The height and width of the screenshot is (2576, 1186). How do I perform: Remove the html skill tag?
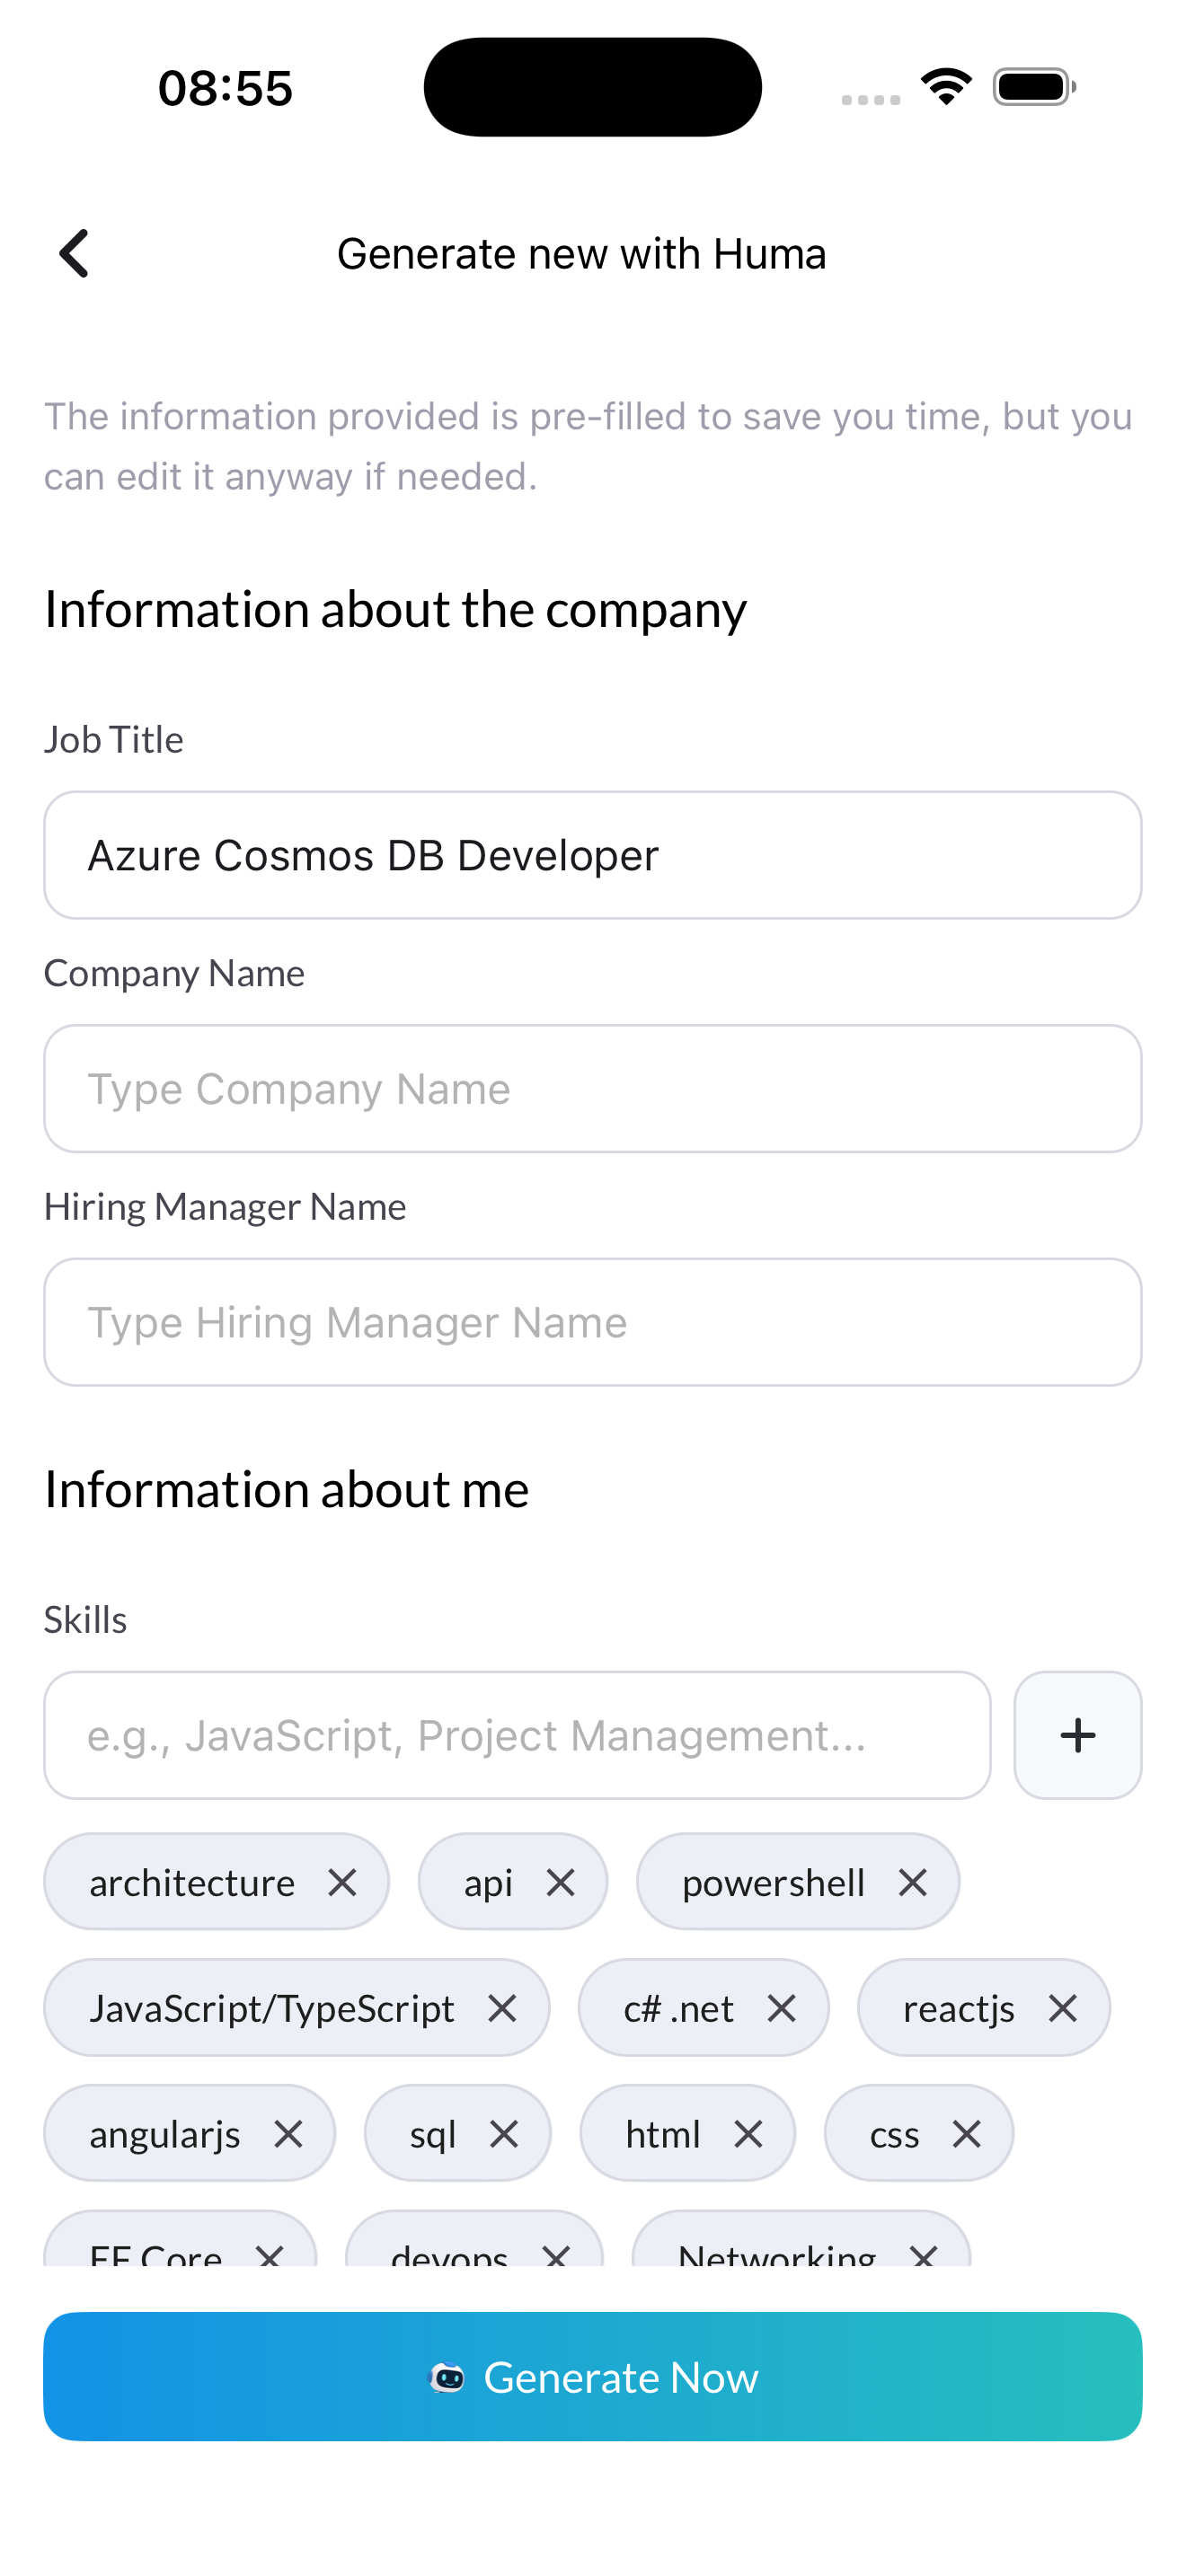click(x=748, y=2134)
